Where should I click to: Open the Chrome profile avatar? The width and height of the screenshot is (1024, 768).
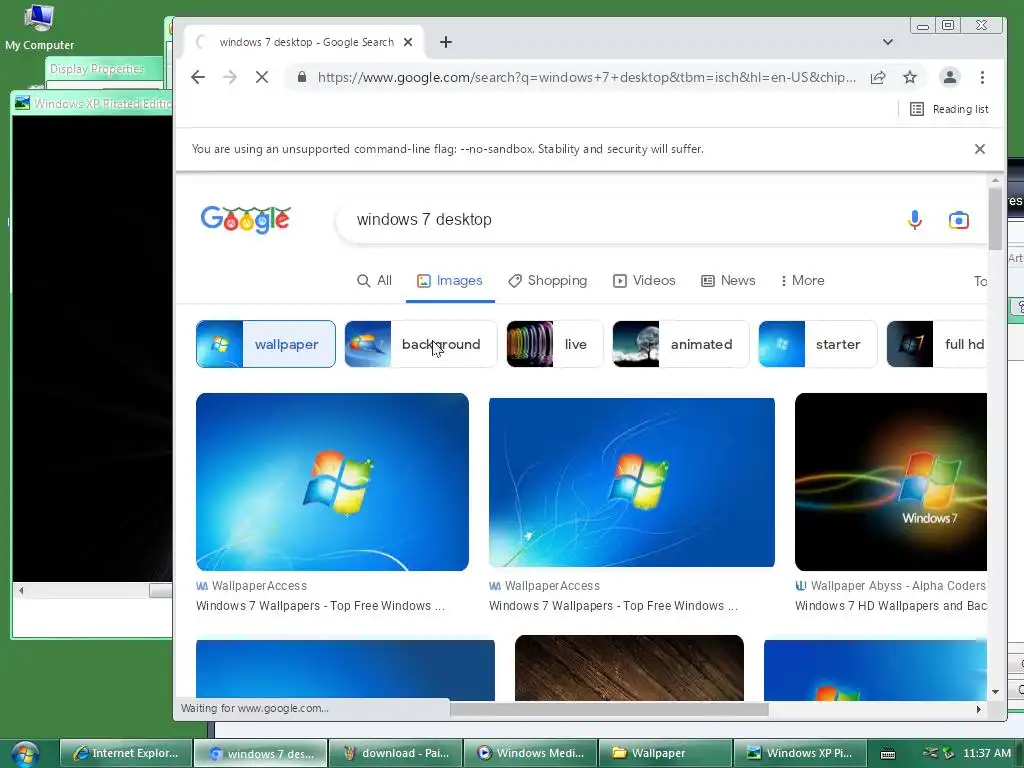(x=950, y=77)
